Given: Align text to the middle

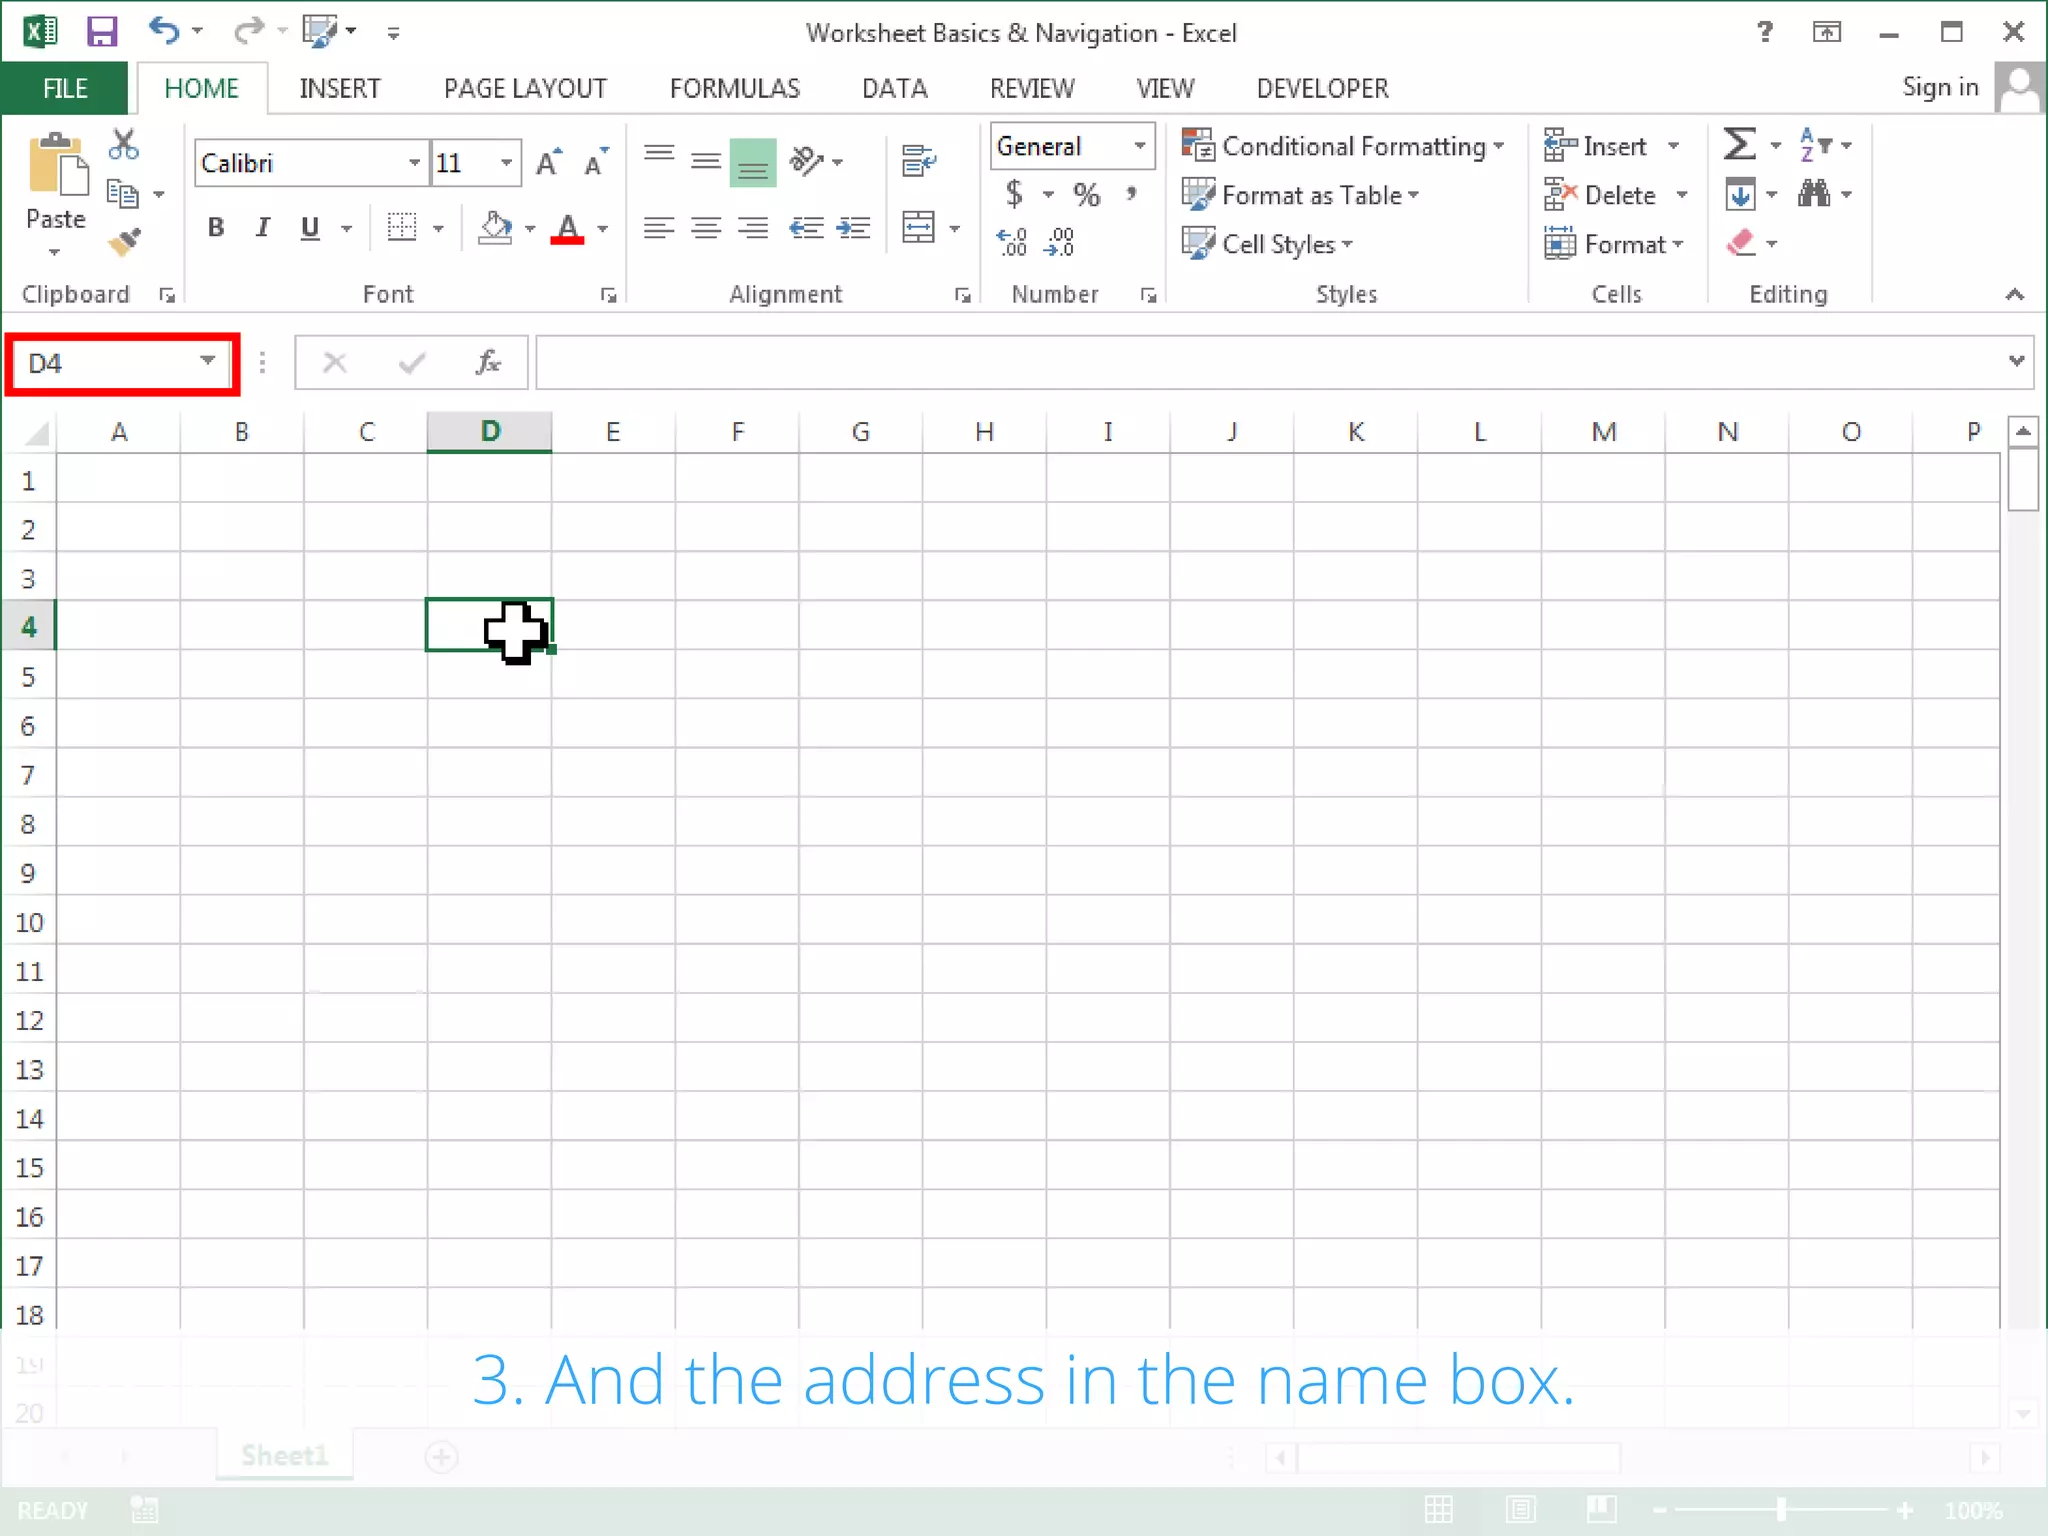Looking at the screenshot, I should (x=706, y=160).
